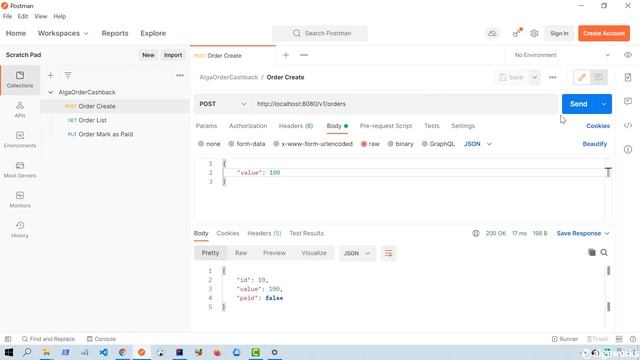This screenshot has width=640, height=360.
Task: Click the collections filter icon
Action: (68, 76)
